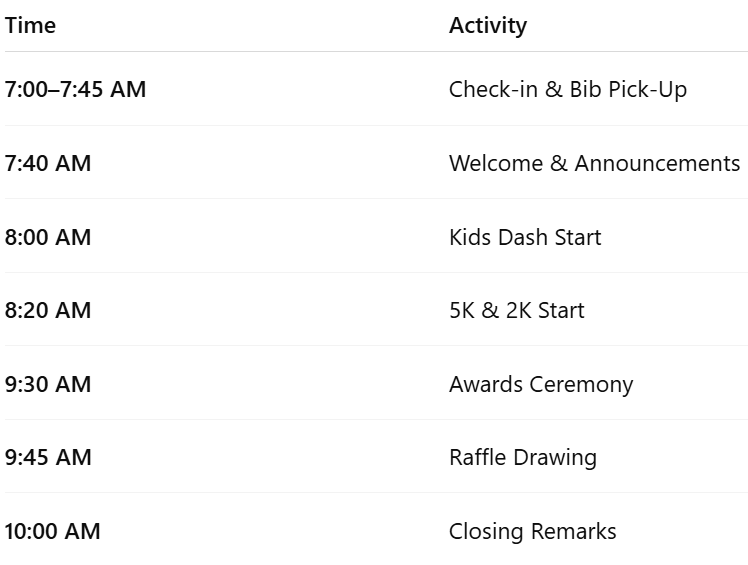Click the 10:00 AM time cell

[52, 531]
